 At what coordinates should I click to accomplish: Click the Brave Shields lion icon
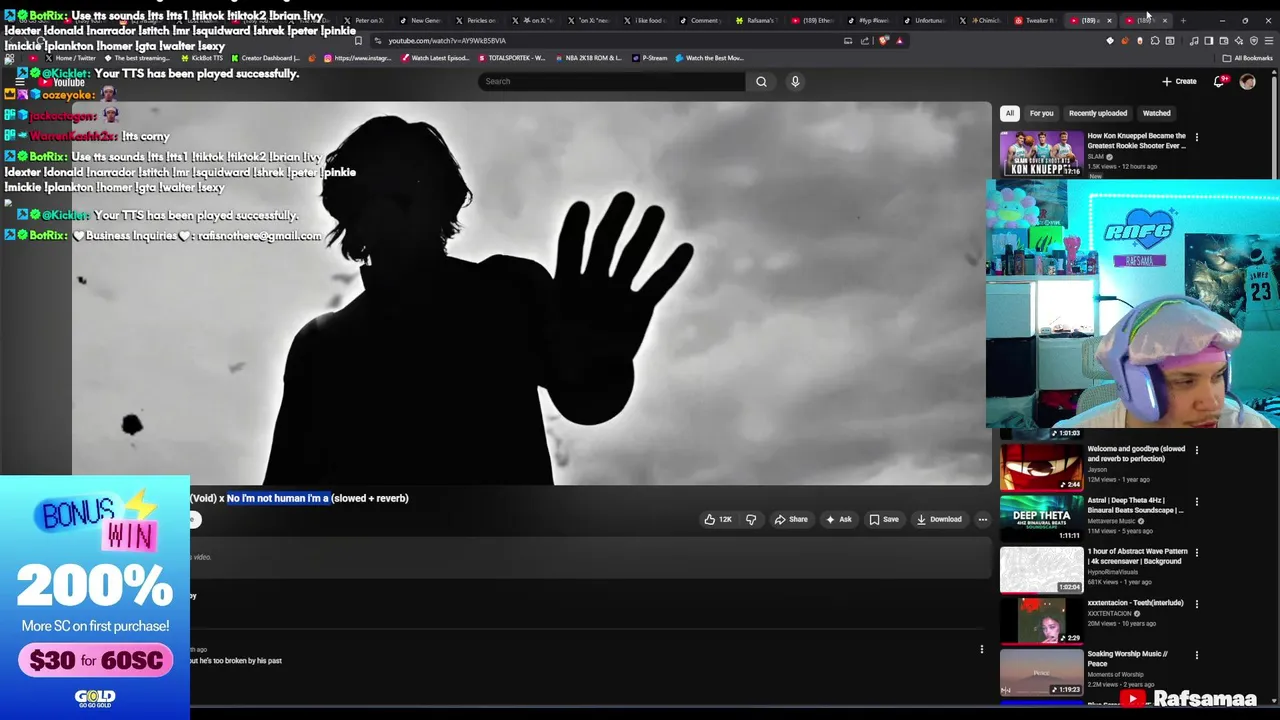coord(884,41)
